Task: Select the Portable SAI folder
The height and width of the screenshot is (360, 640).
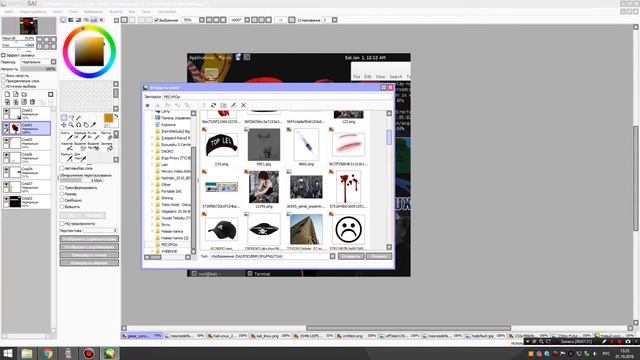Action: coord(171,191)
